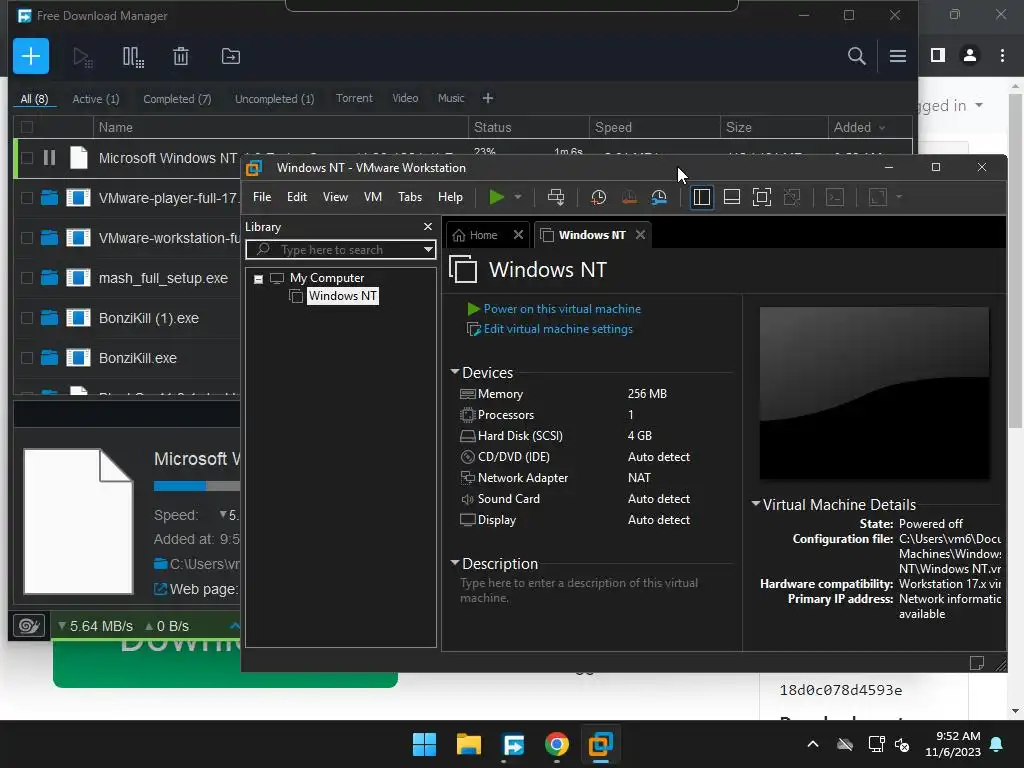
Task: Check the BonziKill (1).exe checkbox
Action: (x=27, y=318)
